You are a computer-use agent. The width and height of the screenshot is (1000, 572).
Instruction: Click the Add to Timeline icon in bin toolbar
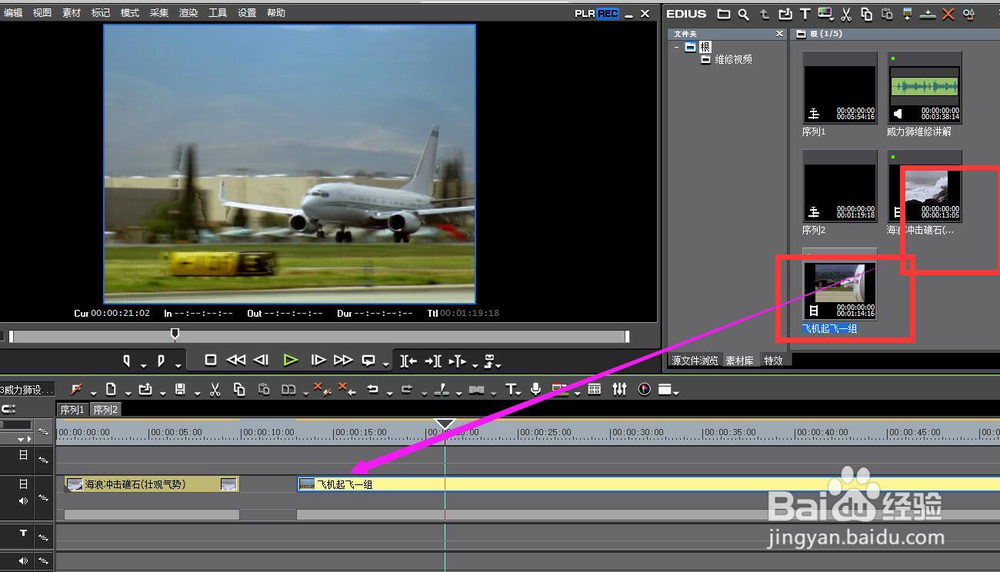(x=928, y=14)
